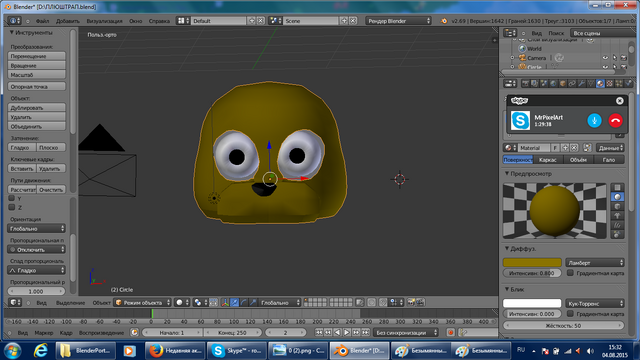Open Режим объекта mode dropdown
Image resolution: width=640 pixels, height=360 pixels.
click(x=142, y=303)
